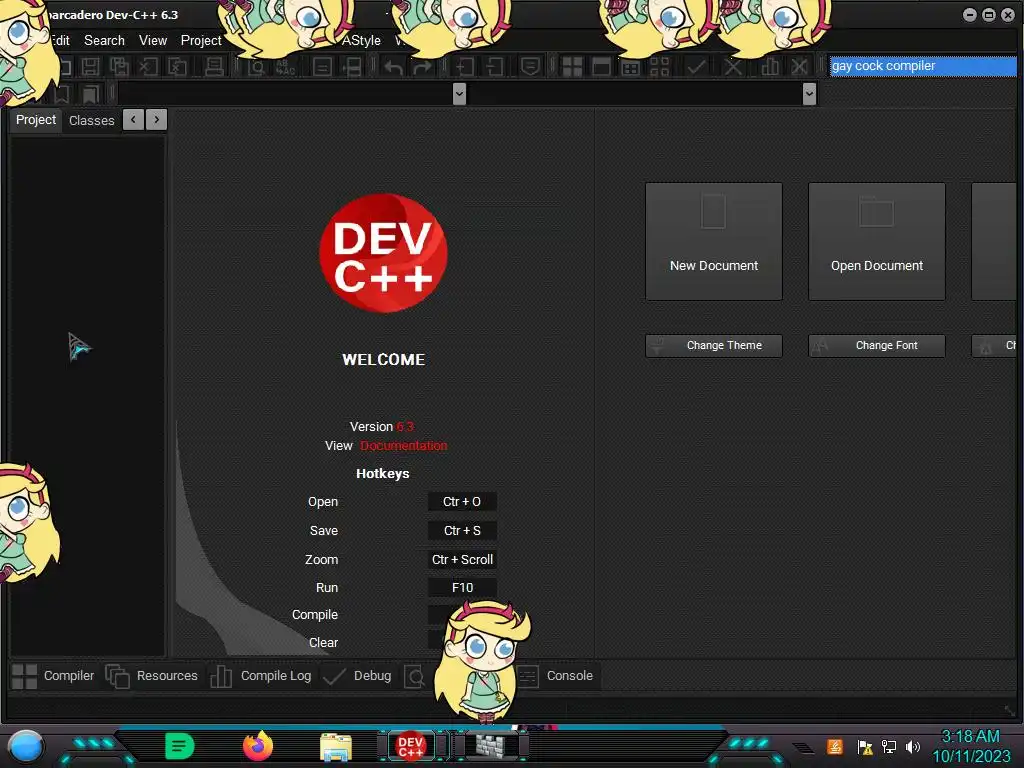Click the Unindent toolbar icon
This screenshot has height=768, width=1024.
coord(494,66)
